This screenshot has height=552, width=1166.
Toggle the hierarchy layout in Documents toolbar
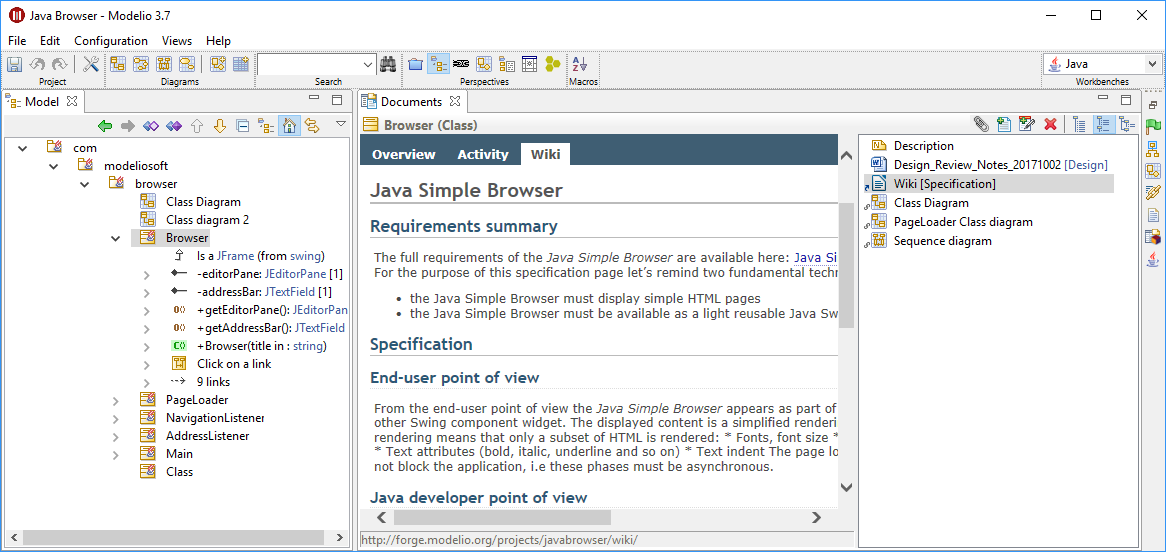[1127, 124]
